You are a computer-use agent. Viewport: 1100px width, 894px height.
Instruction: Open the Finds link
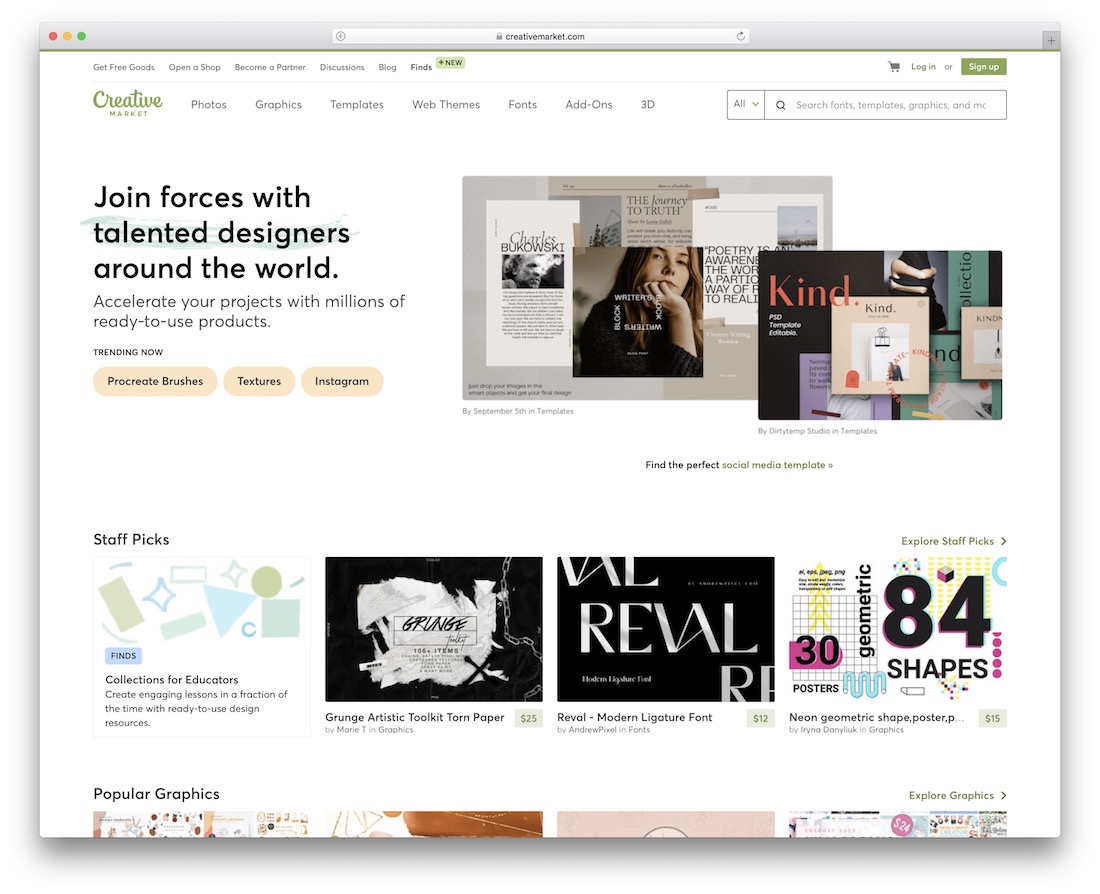click(x=421, y=67)
